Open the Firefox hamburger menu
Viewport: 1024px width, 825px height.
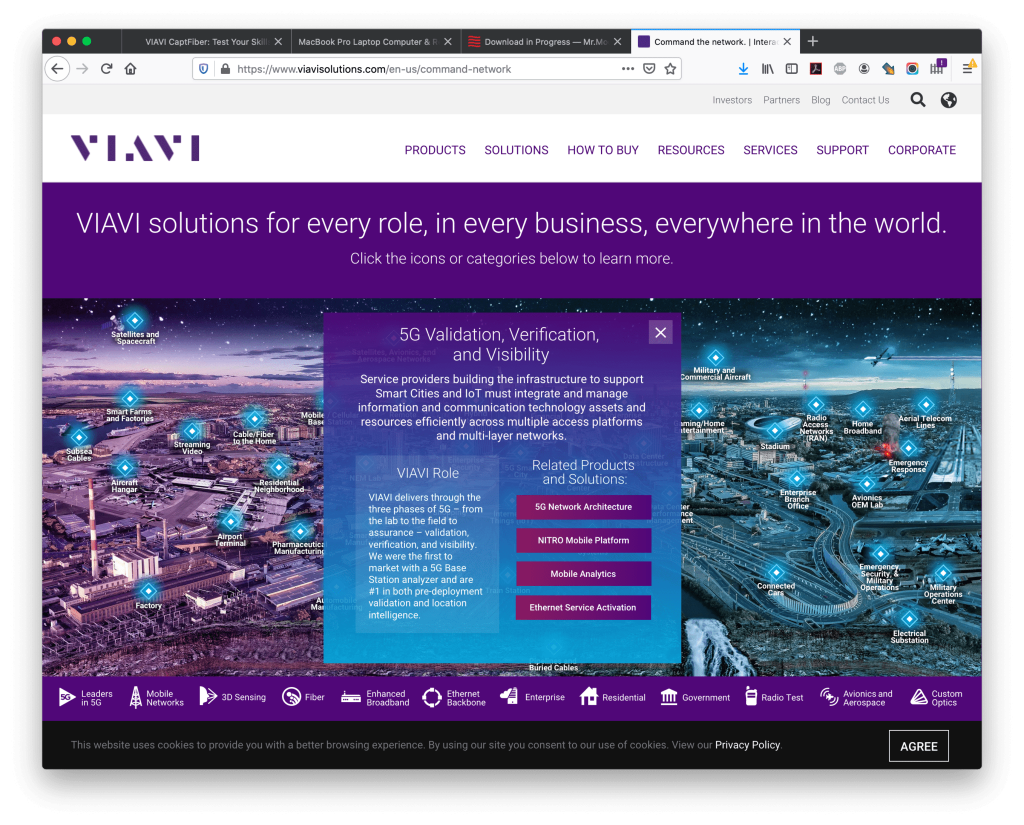click(x=968, y=69)
